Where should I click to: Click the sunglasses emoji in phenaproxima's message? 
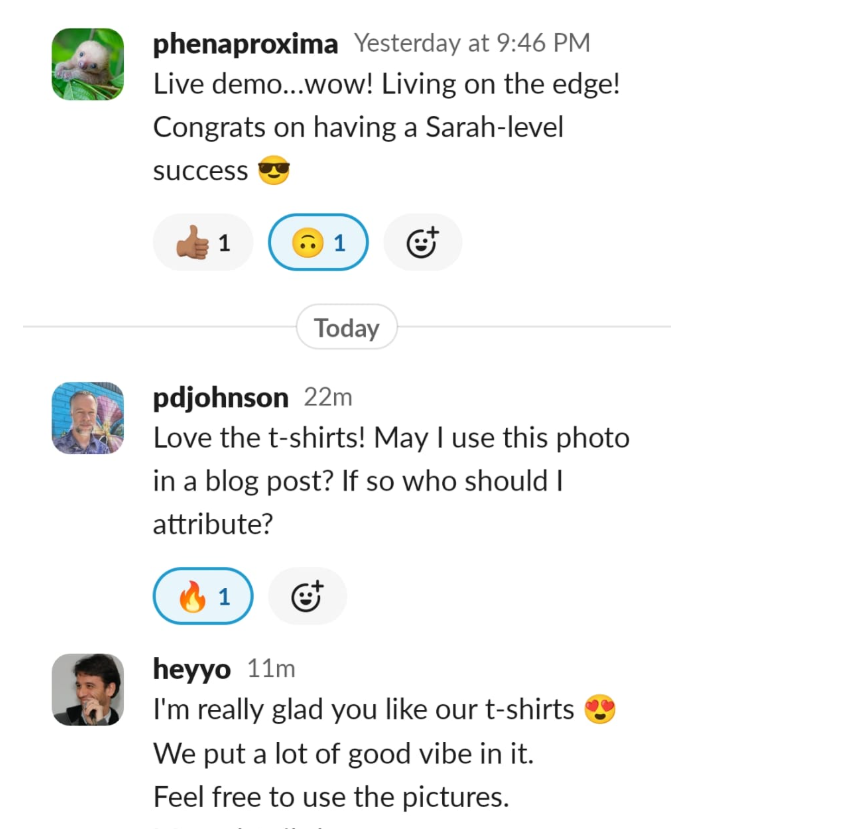273,172
